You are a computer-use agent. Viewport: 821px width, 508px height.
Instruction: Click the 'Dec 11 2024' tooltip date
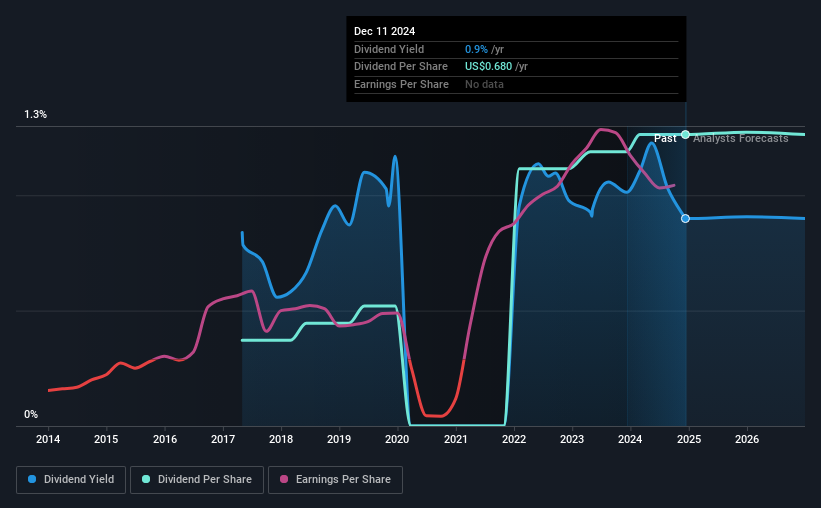click(384, 31)
